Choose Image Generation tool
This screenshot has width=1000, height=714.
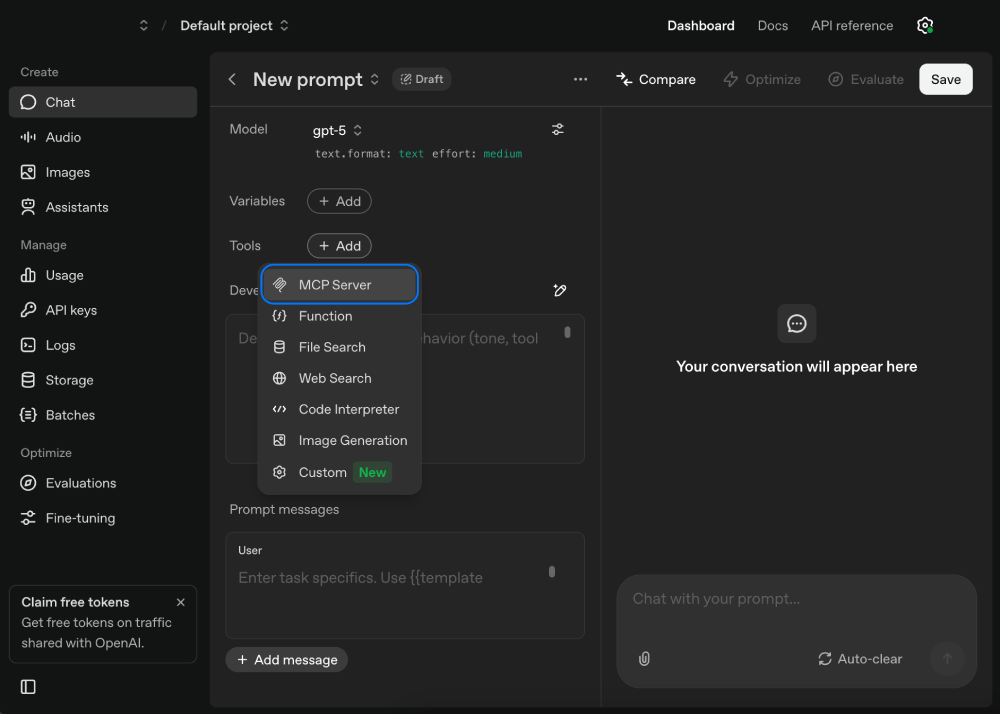pyautogui.click(x=339, y=441)
